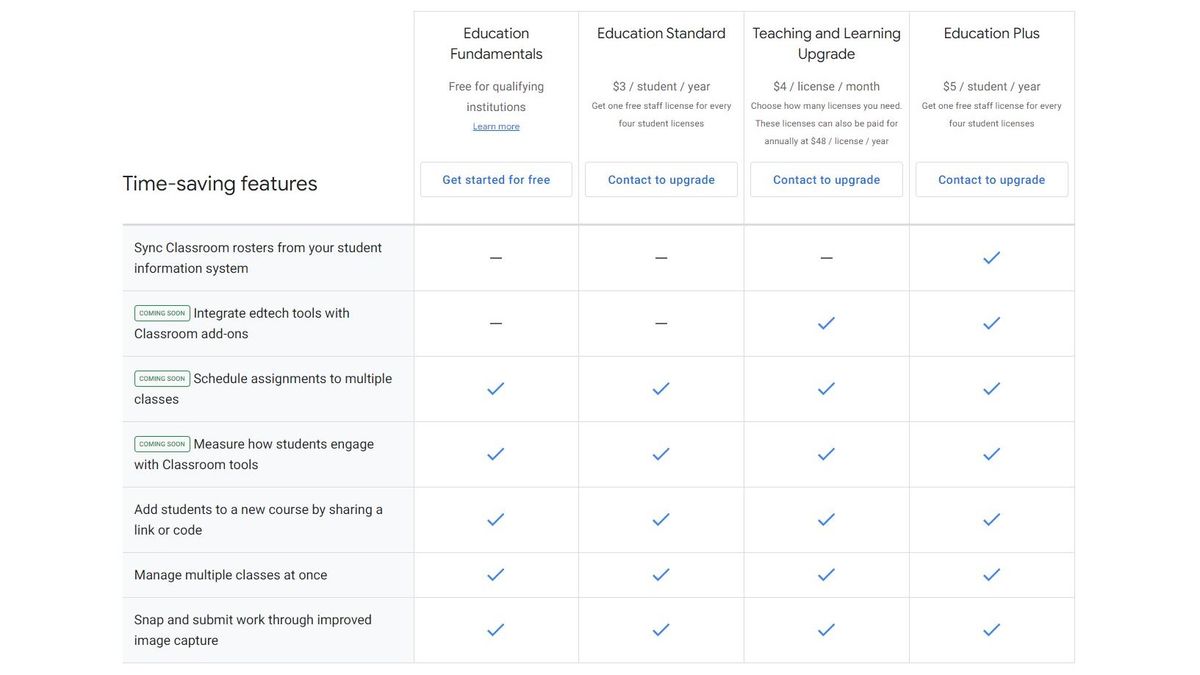This screenshot has width=1200, height=675.
Task: Select the Education Standard column header
Action: (x=661, y=31)
